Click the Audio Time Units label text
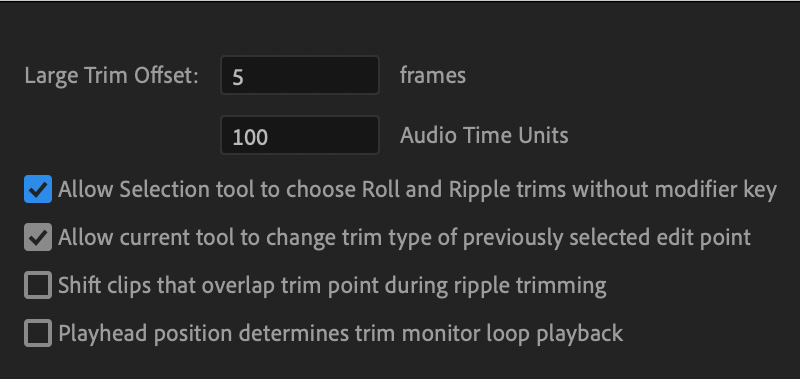Screen dimensions: 800x379 484,136
